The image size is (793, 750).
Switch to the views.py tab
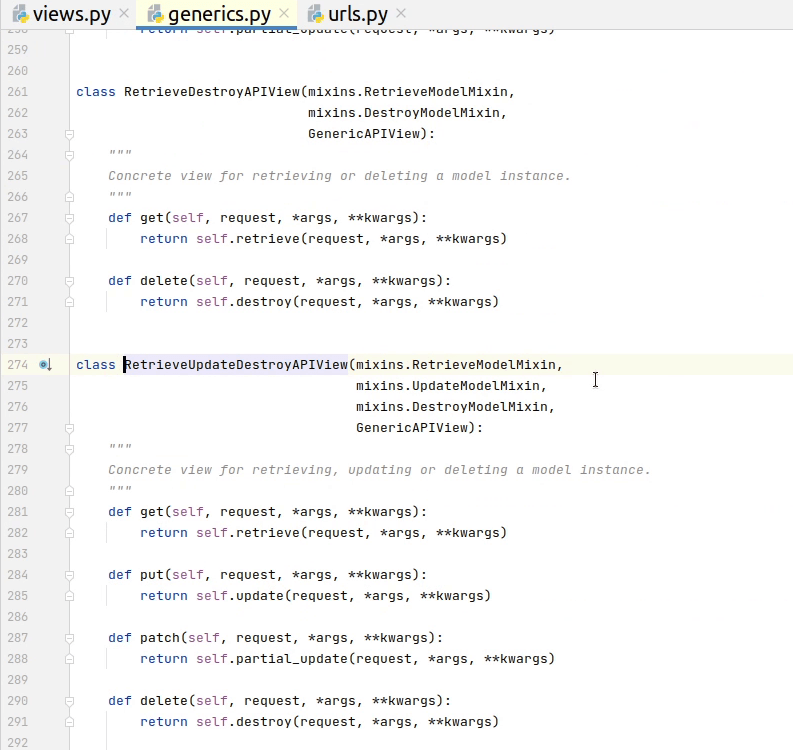(70, 14)
